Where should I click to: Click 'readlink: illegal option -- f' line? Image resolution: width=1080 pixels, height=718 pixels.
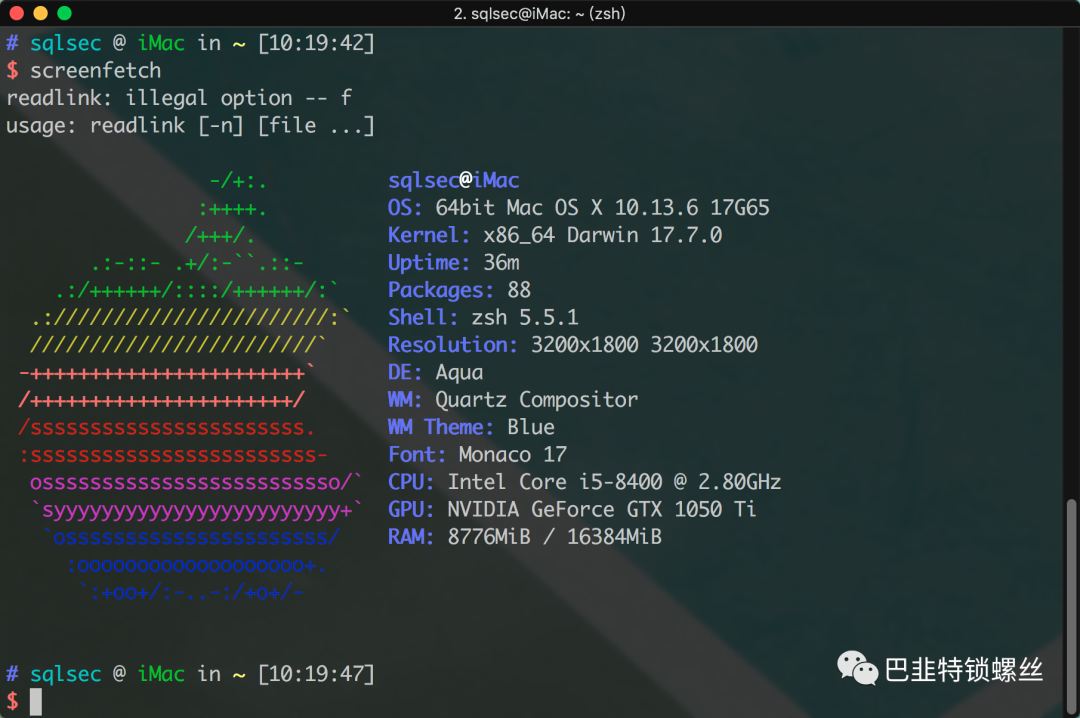(179, 98)
